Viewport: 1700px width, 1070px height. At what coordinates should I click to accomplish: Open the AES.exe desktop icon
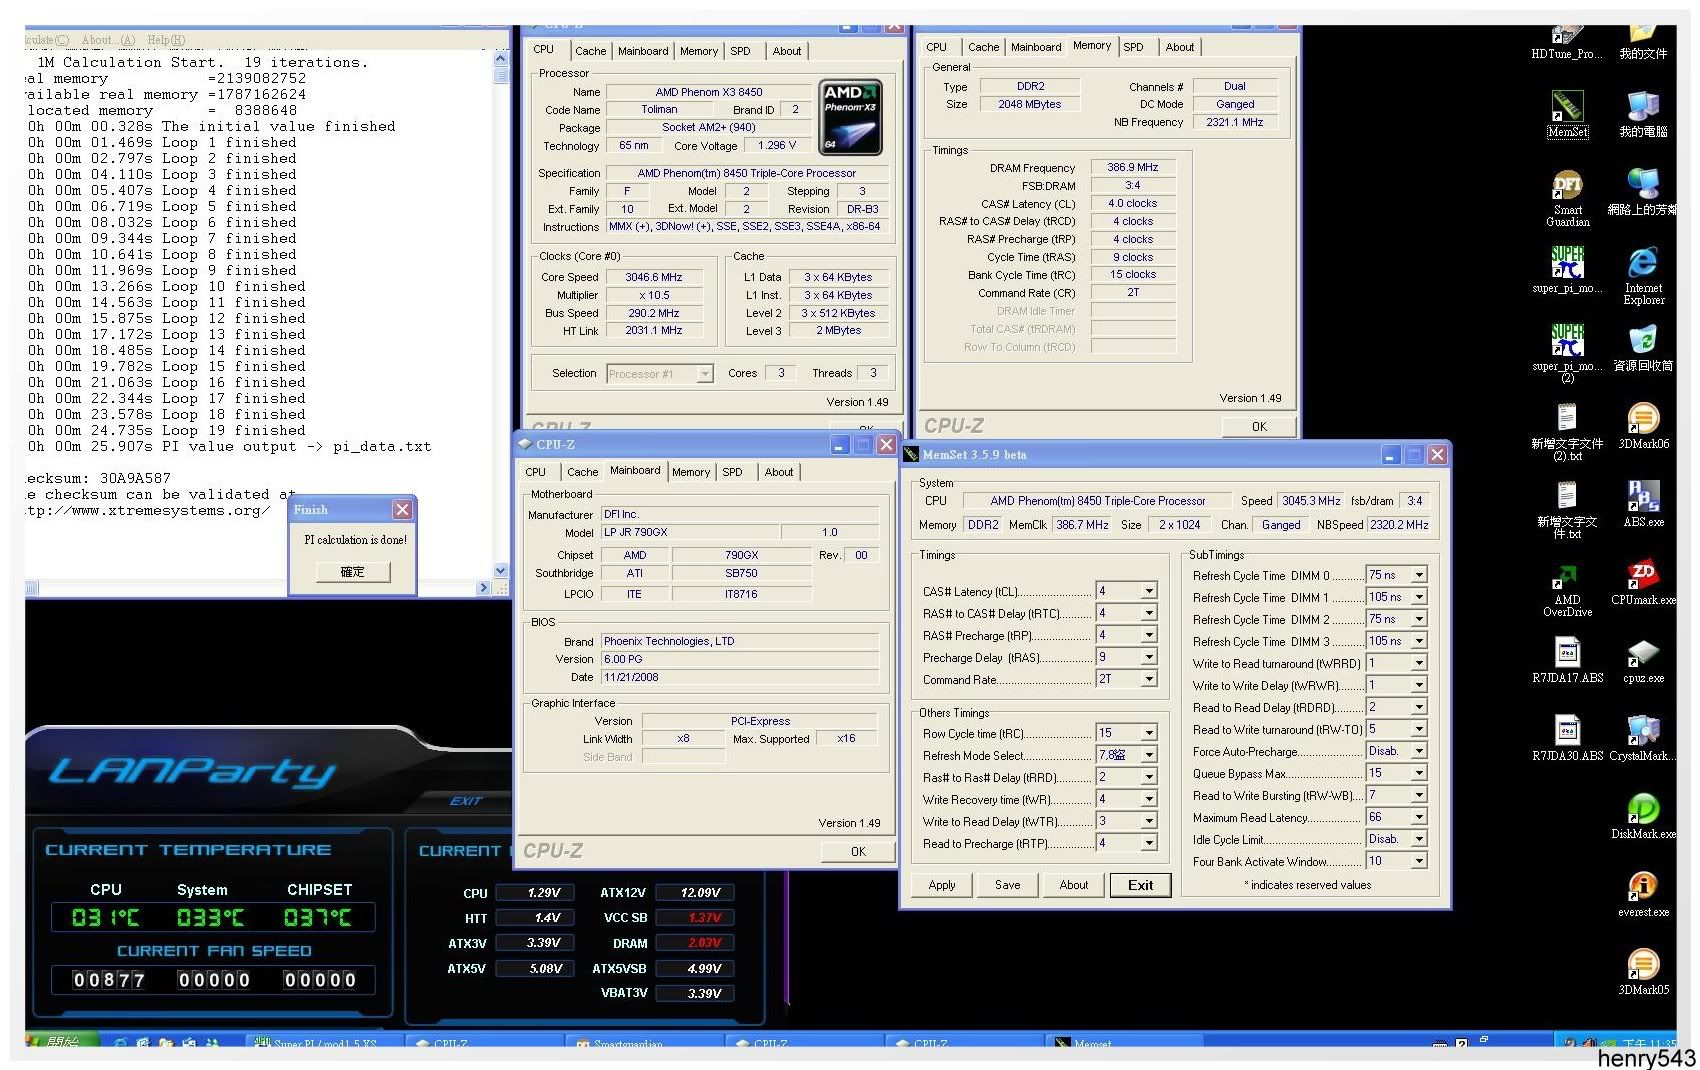pyautogui.click(x=1643, y=503)
